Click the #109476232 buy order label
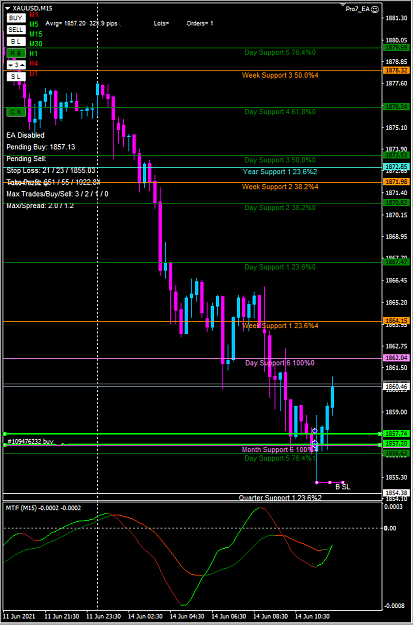 [30, 442]
